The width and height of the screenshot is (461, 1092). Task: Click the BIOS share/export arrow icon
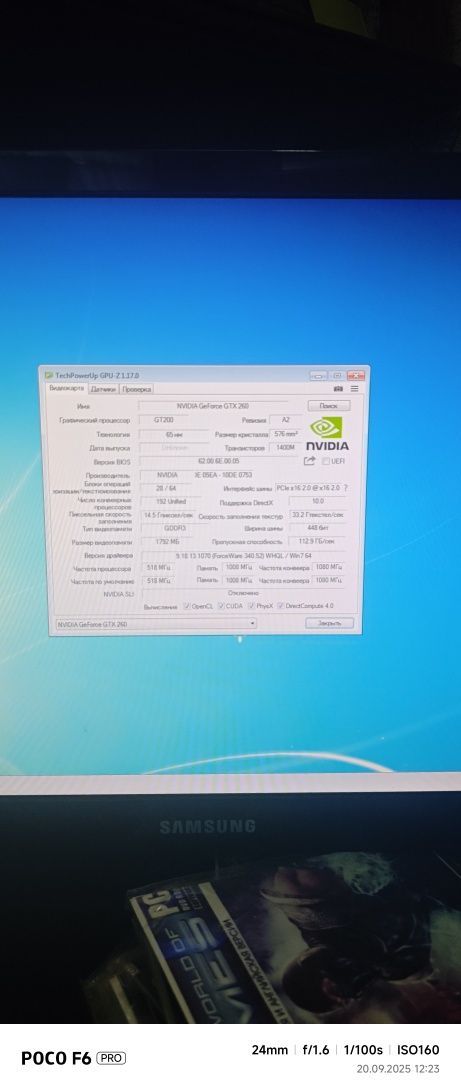309,460
